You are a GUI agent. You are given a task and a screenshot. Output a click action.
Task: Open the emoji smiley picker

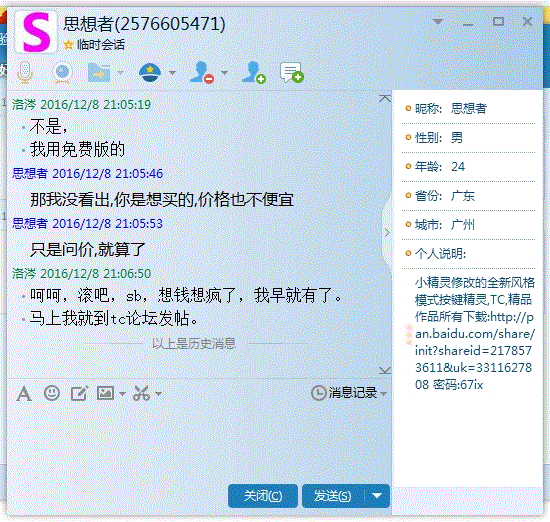(52, 393)
